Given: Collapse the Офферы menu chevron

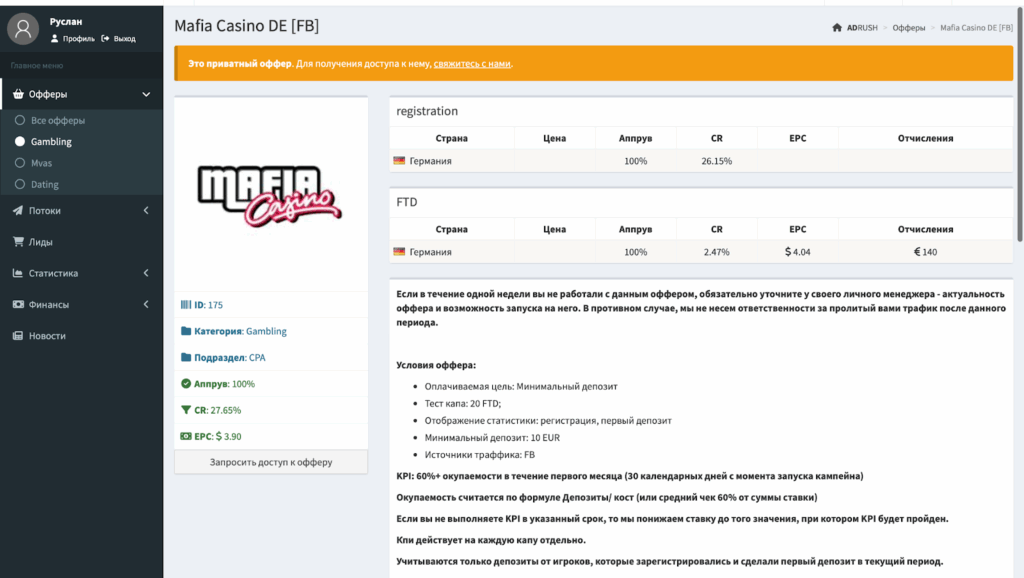Looking at the screenshot, I should click(146, 94).
